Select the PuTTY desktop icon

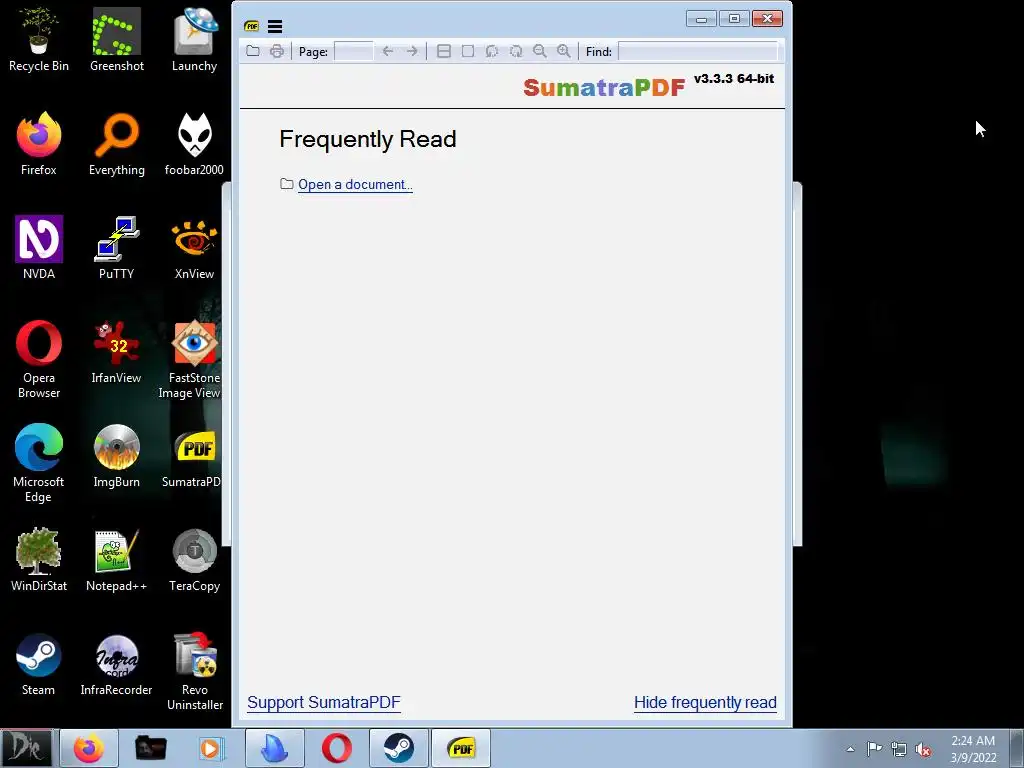pos(117,247)
